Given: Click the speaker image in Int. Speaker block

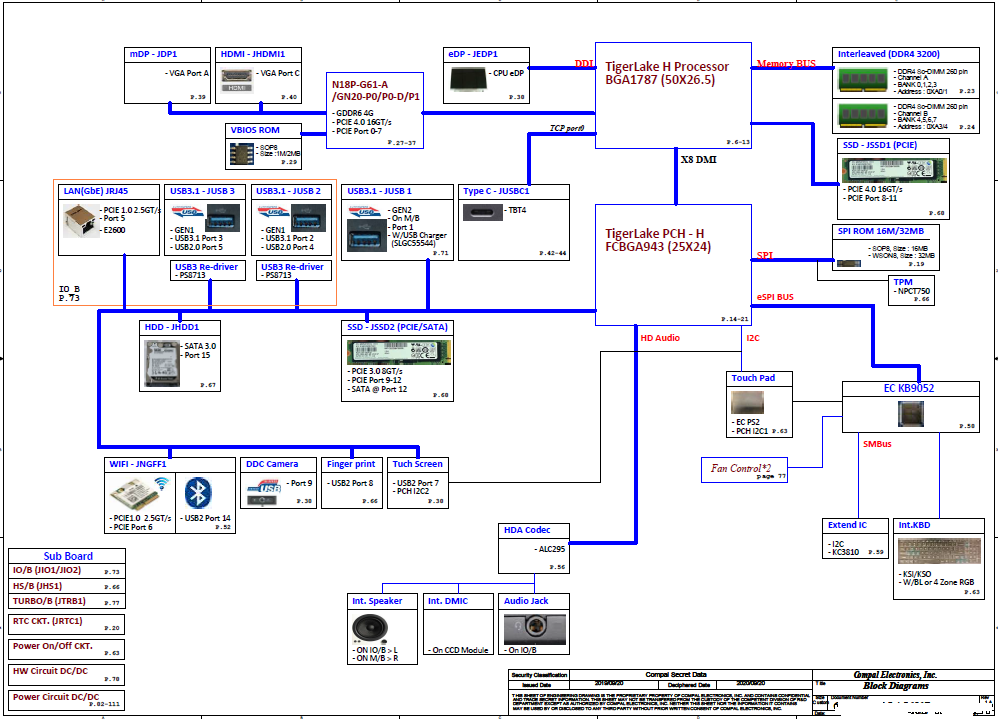Looking at the screenshot, I should 370,628.
